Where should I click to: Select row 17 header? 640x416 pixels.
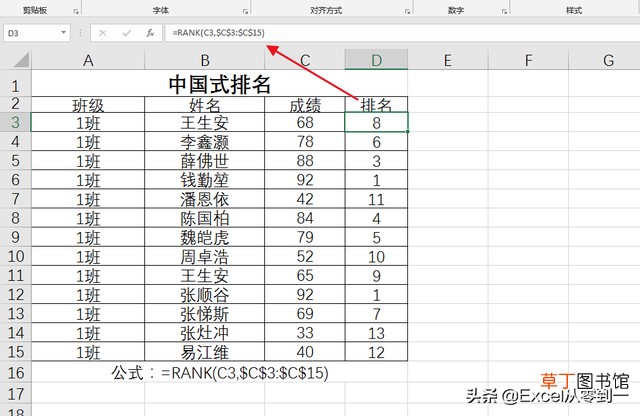pyautogui.click(x=16, y=394)
